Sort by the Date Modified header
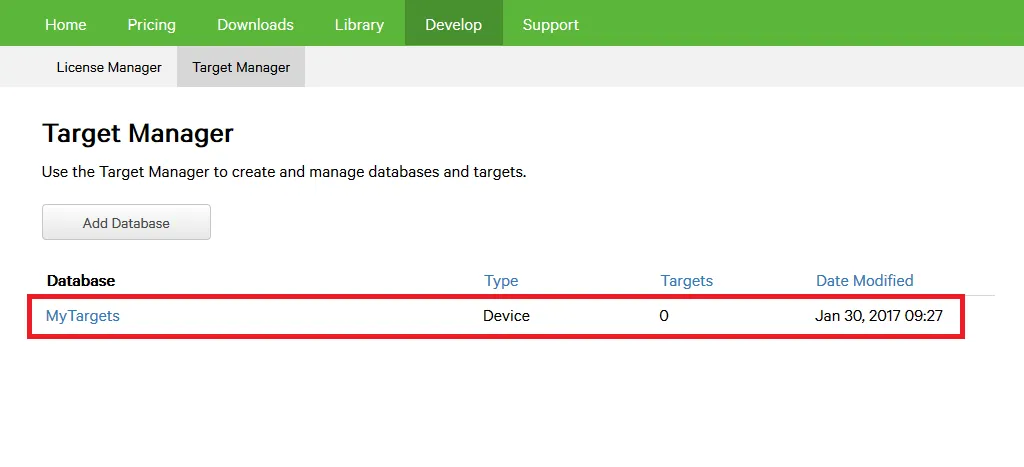Screen dimensions: 1024x467 coord(864,281)
